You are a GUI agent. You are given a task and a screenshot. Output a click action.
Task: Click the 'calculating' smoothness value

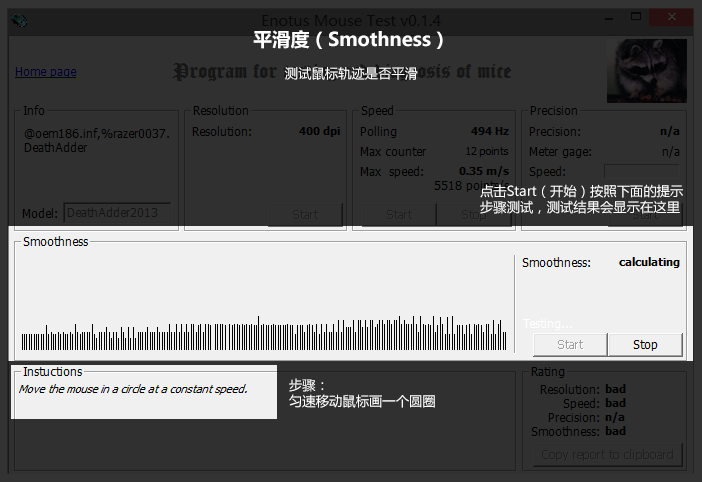click(649, 262)
